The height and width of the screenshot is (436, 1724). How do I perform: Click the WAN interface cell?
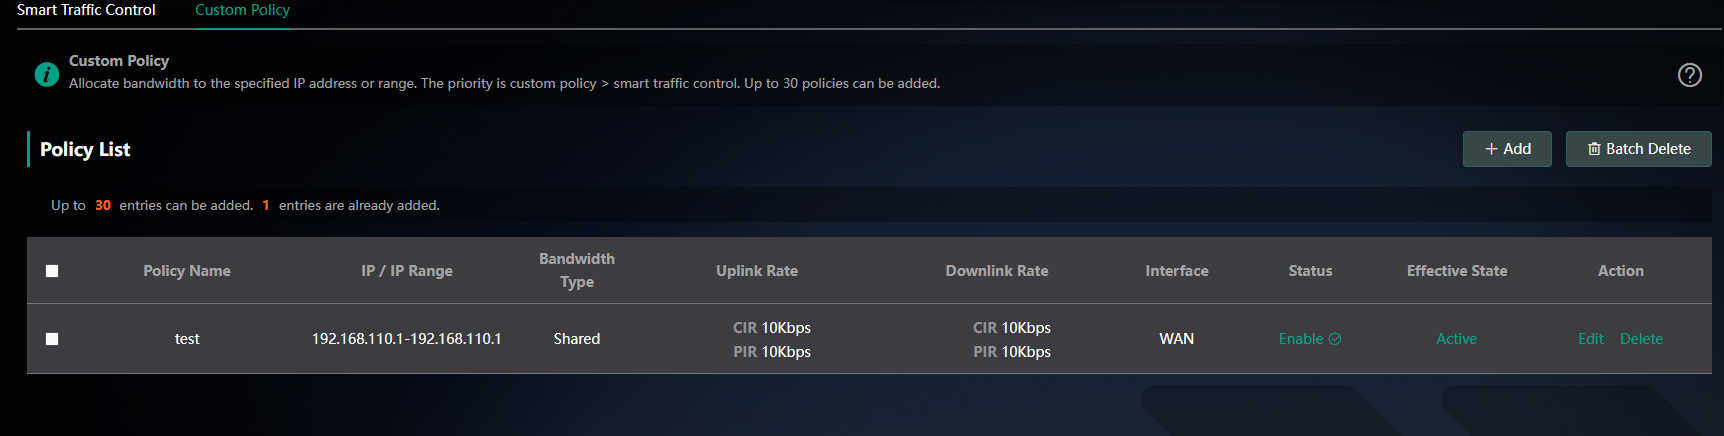coord(1177,339)
